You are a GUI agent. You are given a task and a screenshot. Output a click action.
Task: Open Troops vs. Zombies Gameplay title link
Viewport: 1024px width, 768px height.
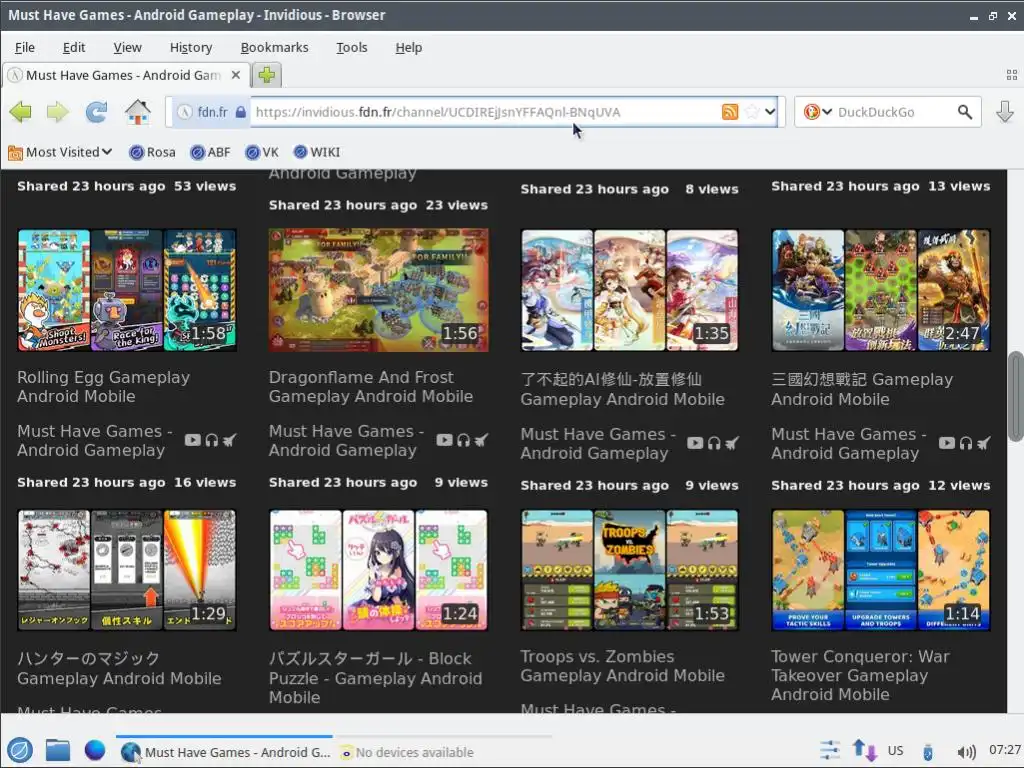point(622,666)
